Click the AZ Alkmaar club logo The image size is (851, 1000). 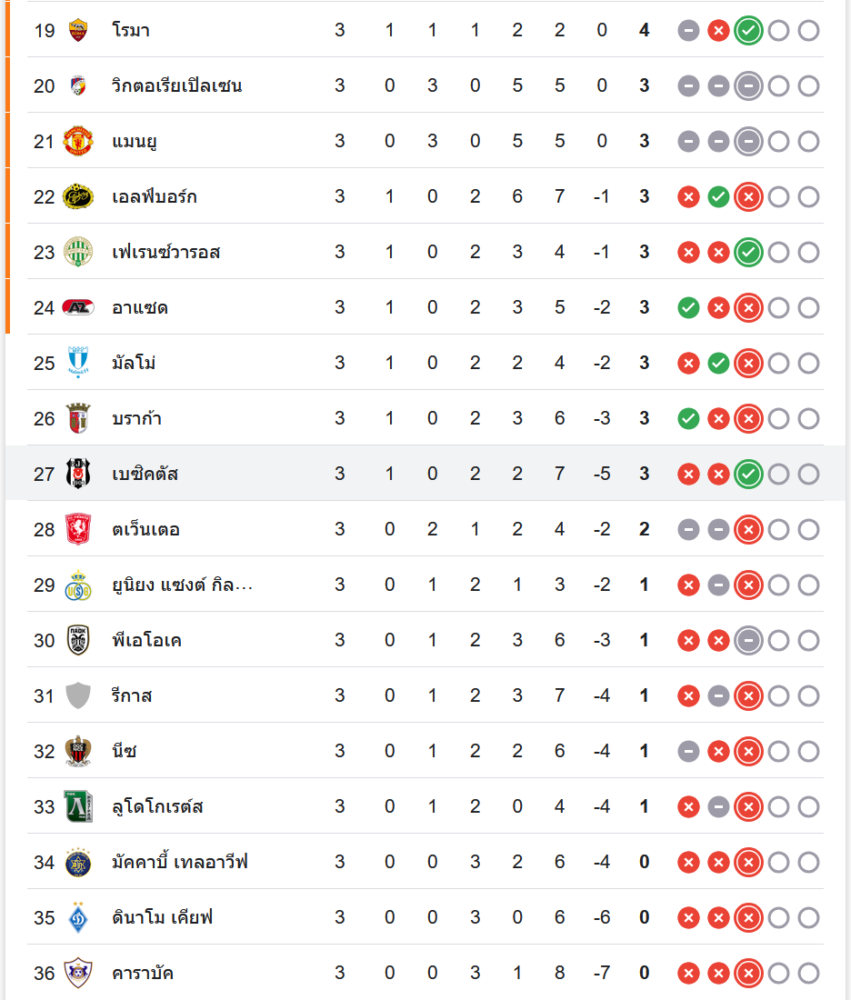pyautogui.click(x=77, y=308)
